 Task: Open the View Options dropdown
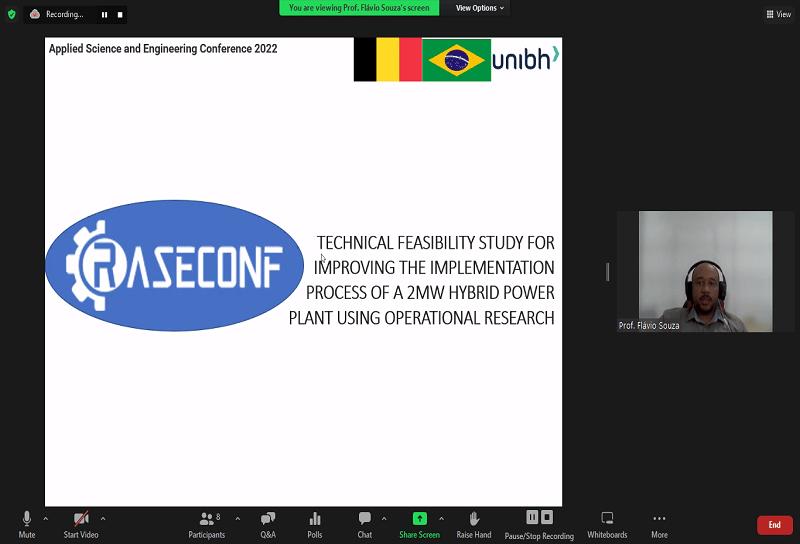click(479, 8)
